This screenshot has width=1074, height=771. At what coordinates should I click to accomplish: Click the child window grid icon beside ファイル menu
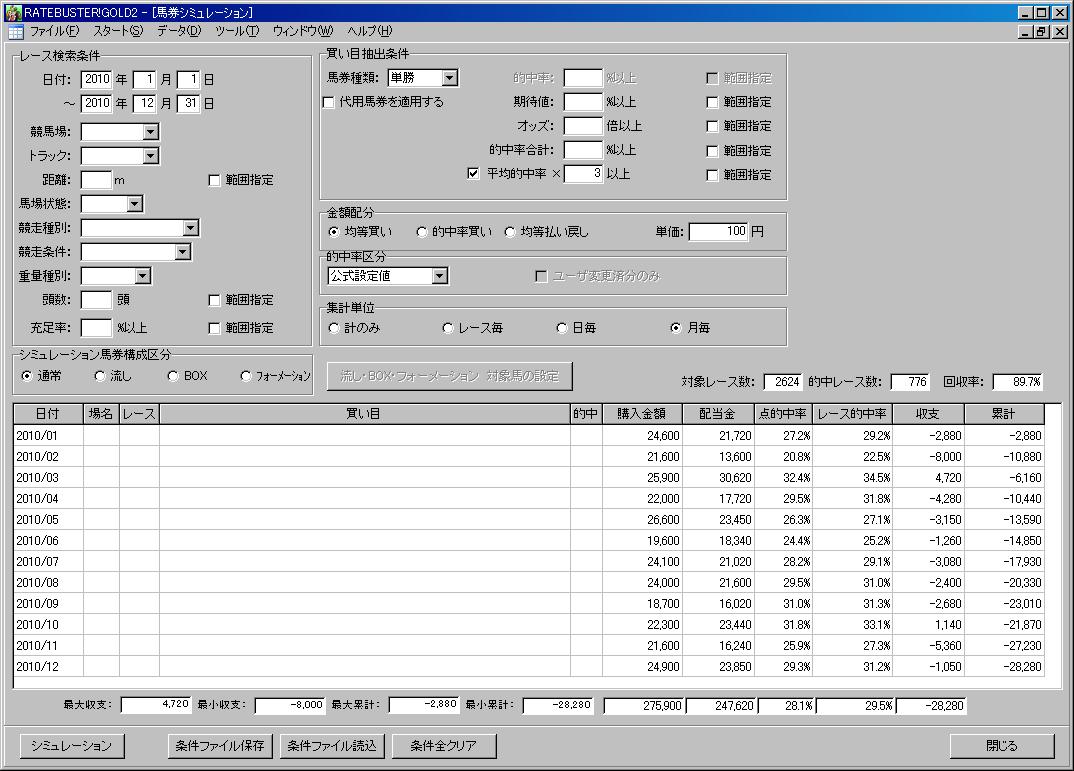[15, 31]
